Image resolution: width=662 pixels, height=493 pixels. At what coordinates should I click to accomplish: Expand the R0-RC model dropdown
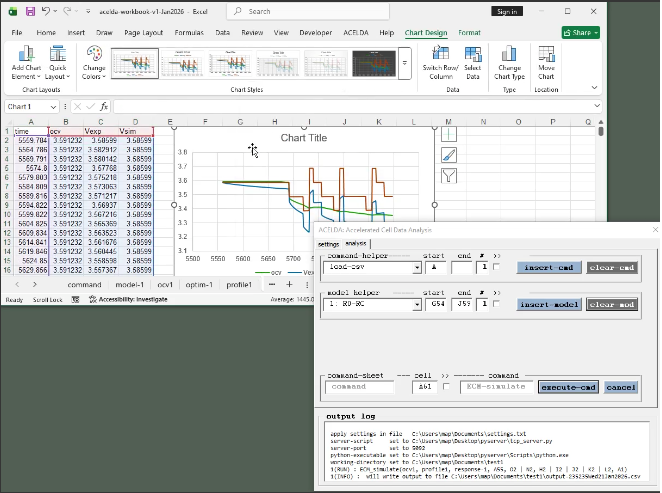click(x=417, y=305)
